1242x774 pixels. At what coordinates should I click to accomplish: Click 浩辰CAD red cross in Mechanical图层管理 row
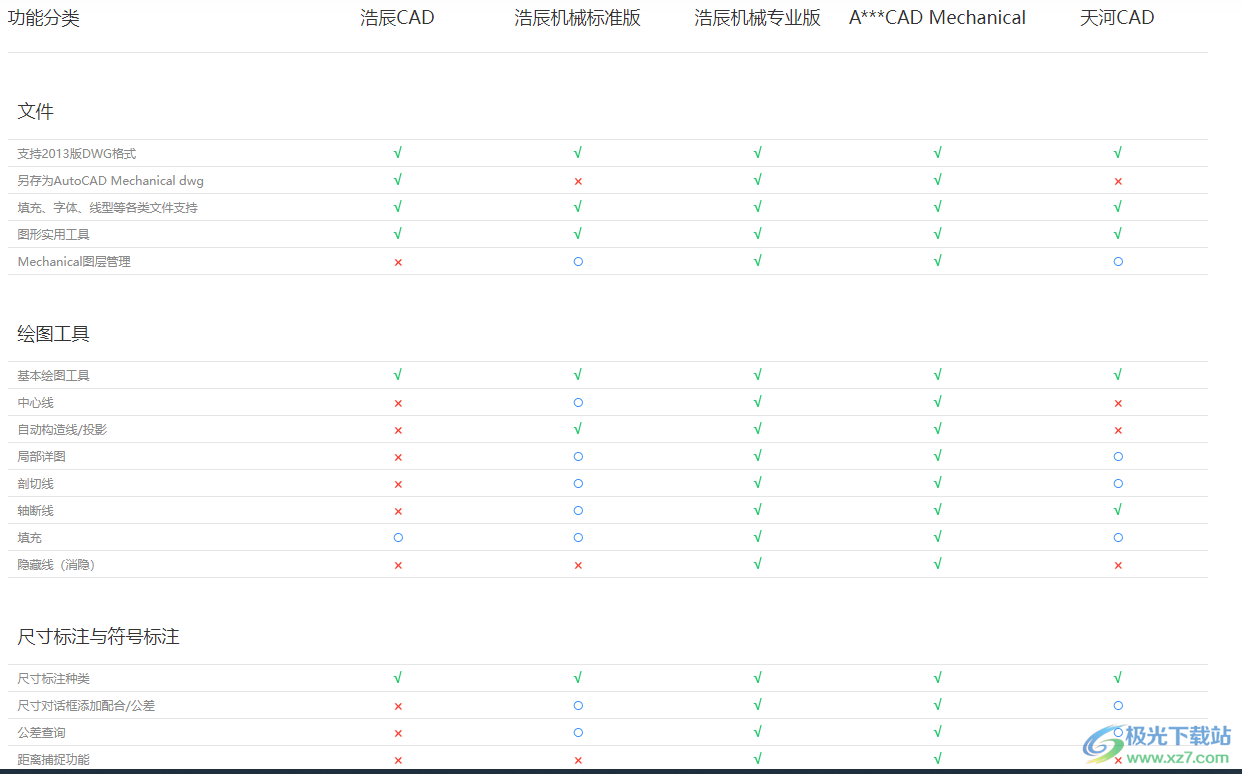coord(398,262)
